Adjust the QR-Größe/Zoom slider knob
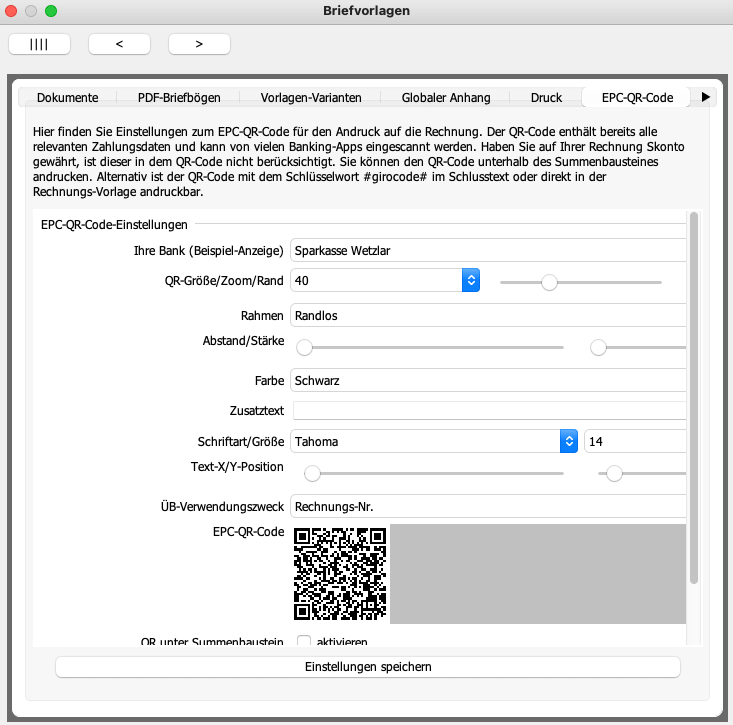Image resolution: width=733 pixels, height=725 pixels. tap(549, 282)
